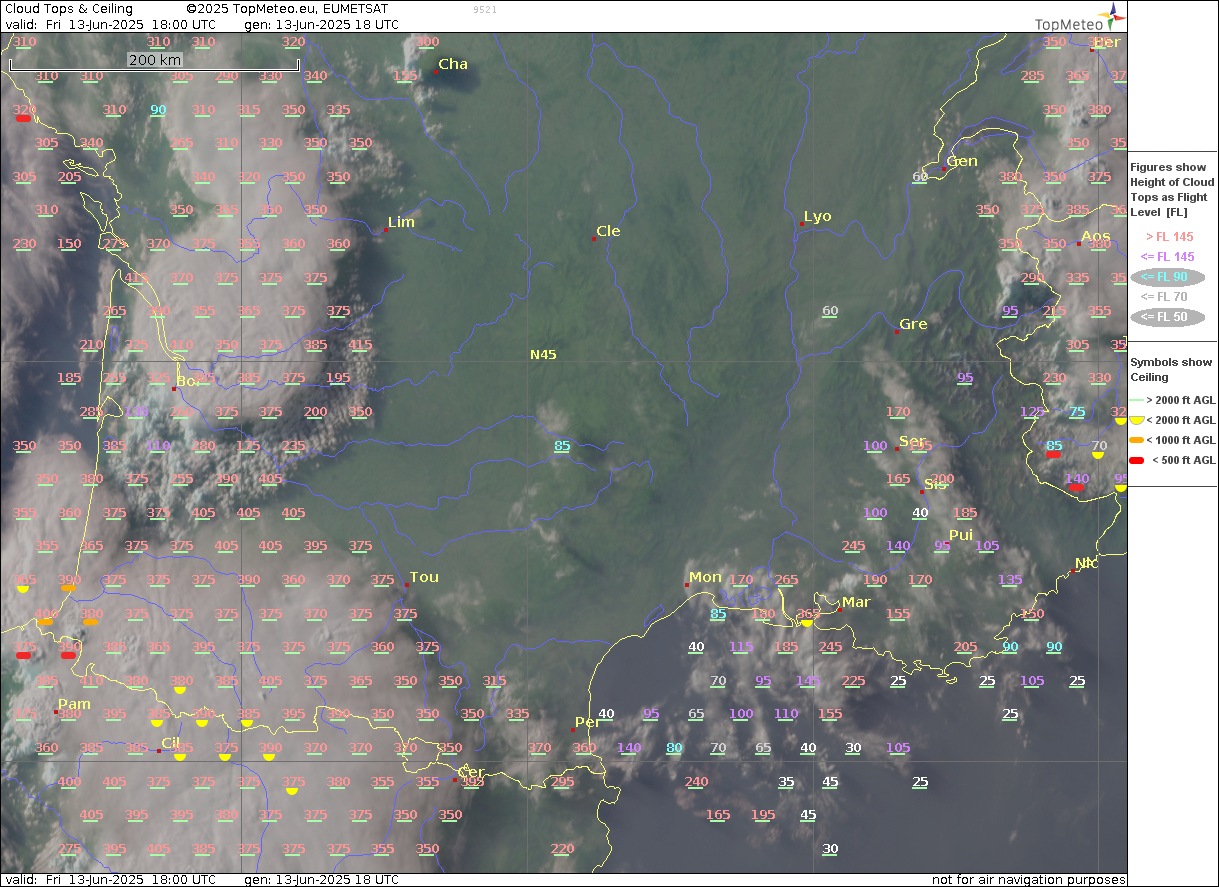Viewport: 1219px width, 887px height.
Task: Click the red city marker for Gre
Action: (x=898, y=330)
